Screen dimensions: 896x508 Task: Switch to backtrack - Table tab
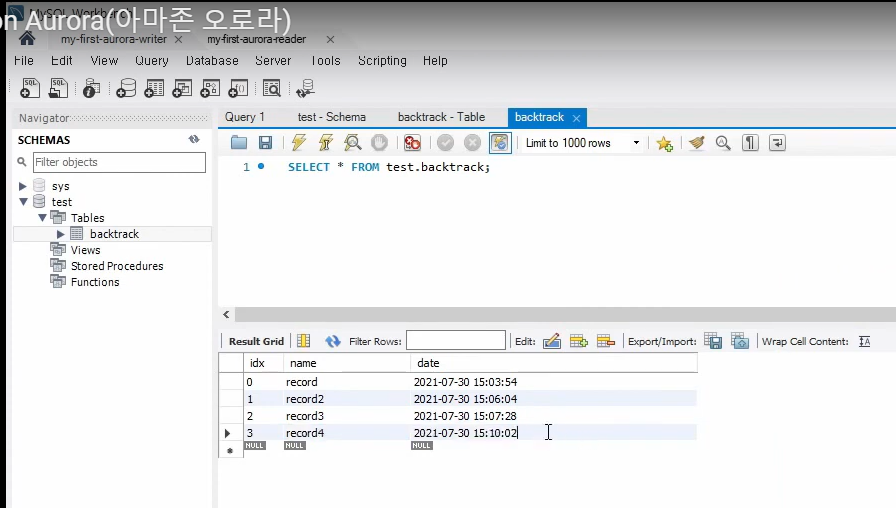point(441,117)
